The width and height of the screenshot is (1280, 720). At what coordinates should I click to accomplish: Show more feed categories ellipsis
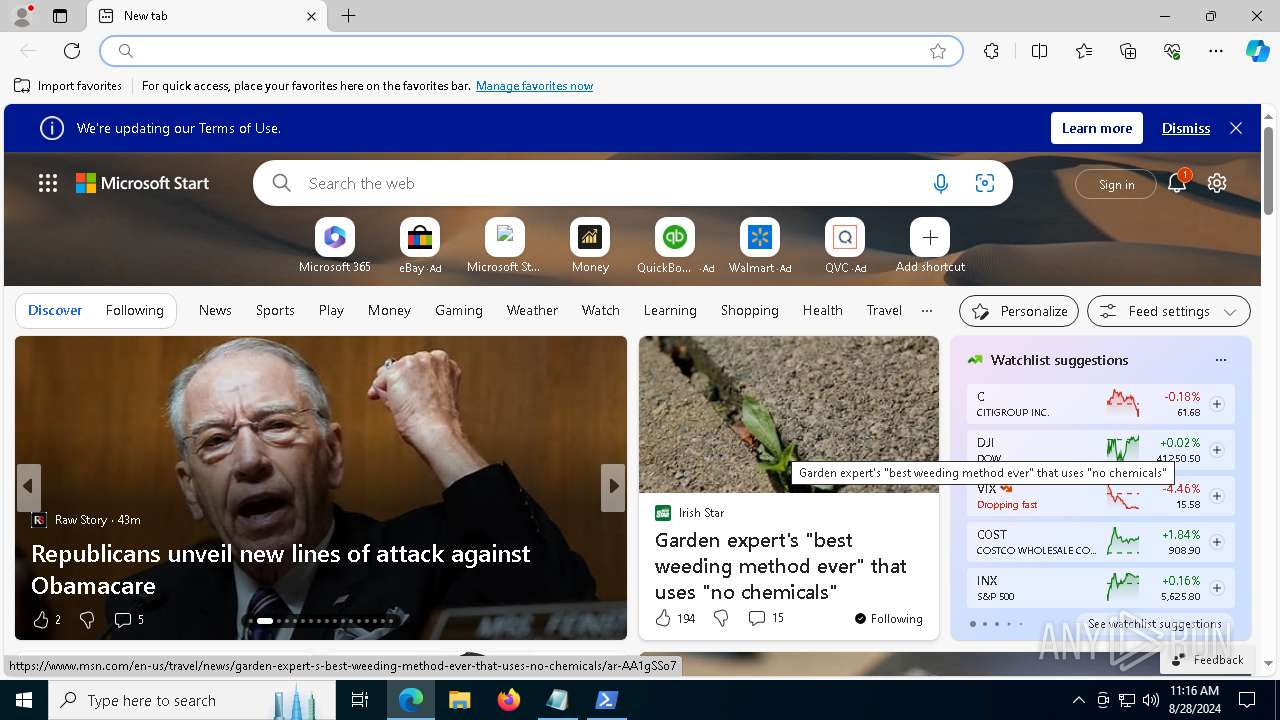[927, 310]
